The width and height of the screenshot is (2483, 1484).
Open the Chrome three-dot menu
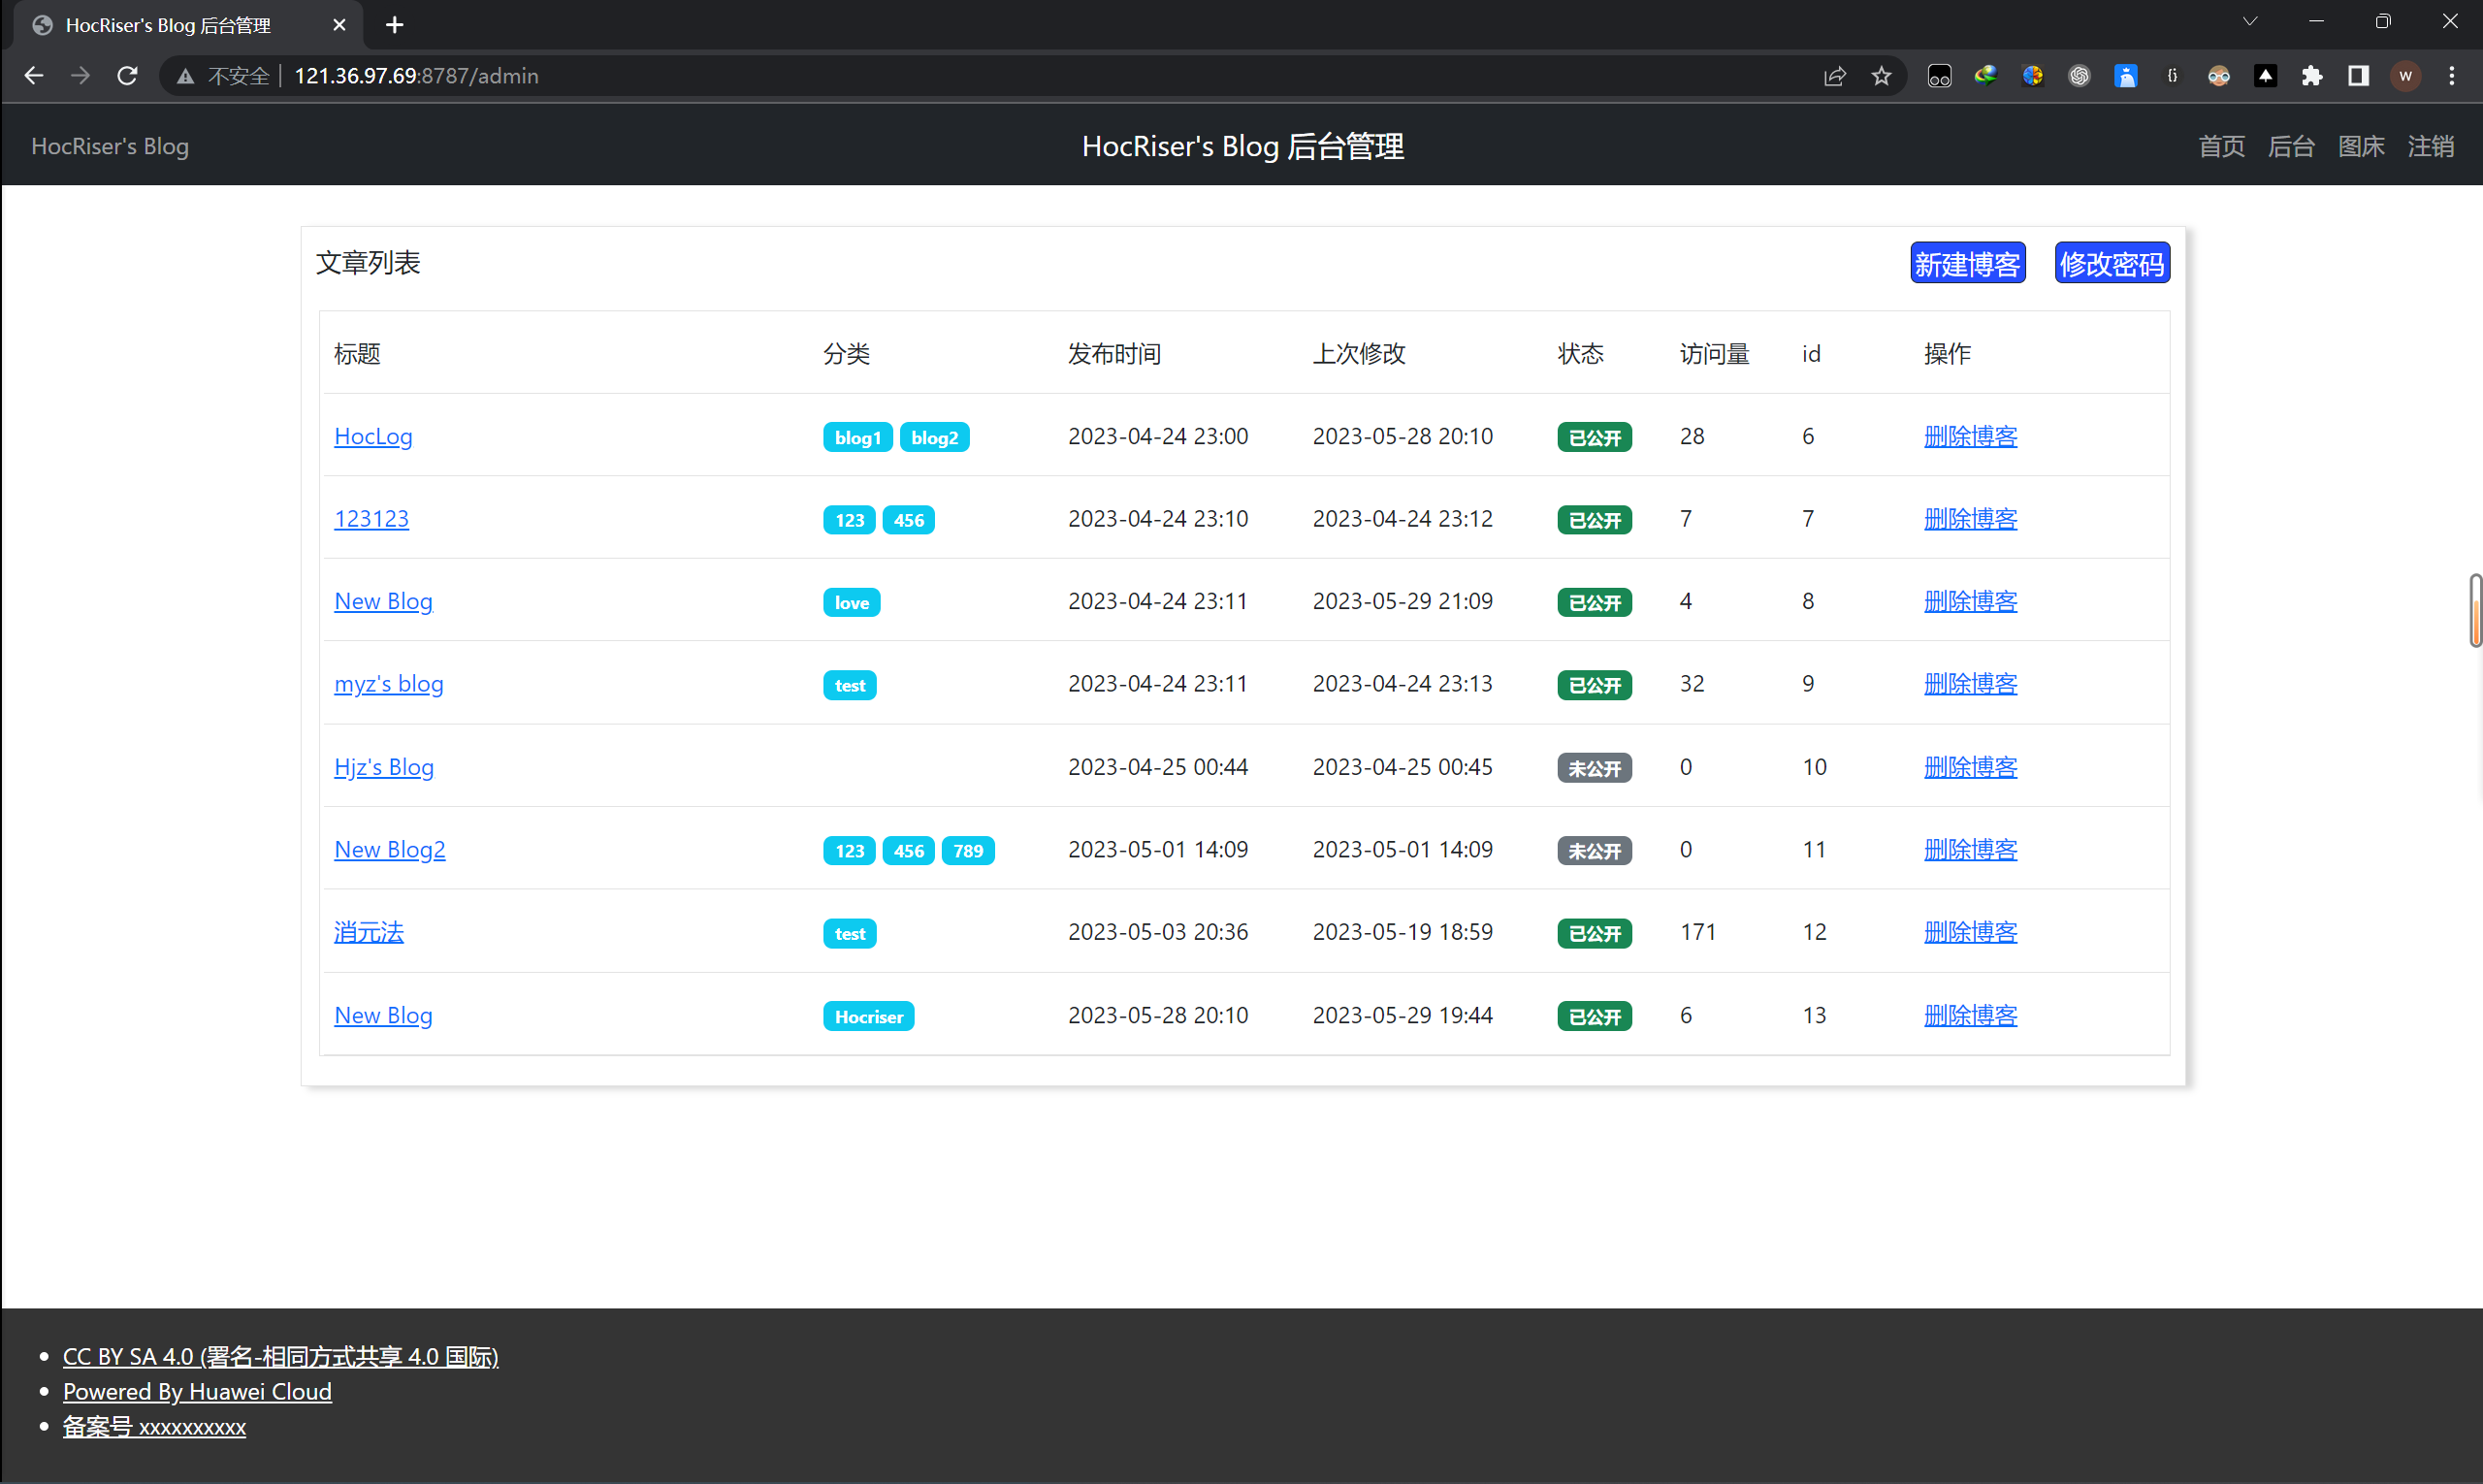[2451, 76]
